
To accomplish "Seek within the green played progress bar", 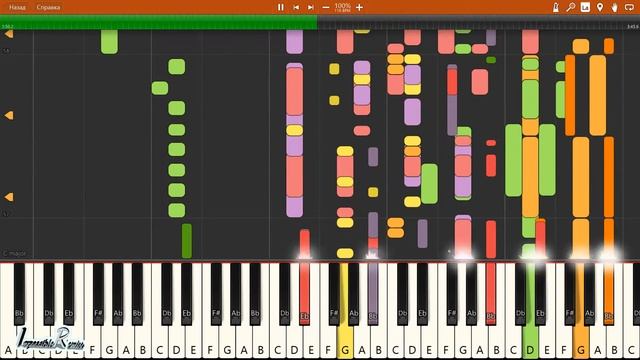I will tap(158, 22).
